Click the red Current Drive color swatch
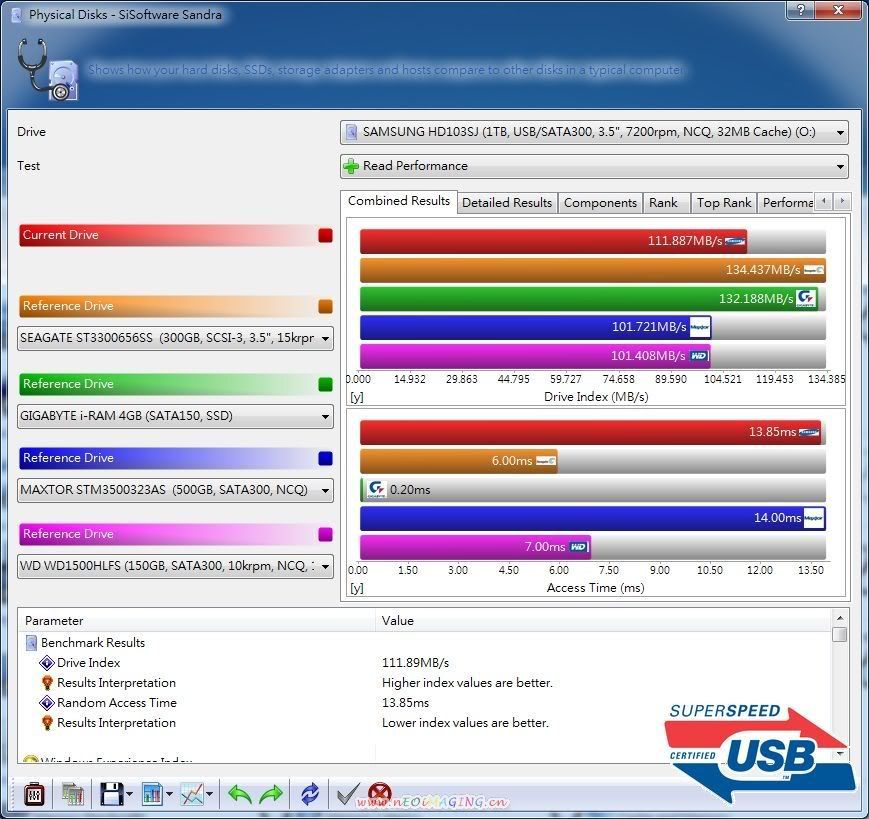869x819 pixels. (x=325, y=236)
